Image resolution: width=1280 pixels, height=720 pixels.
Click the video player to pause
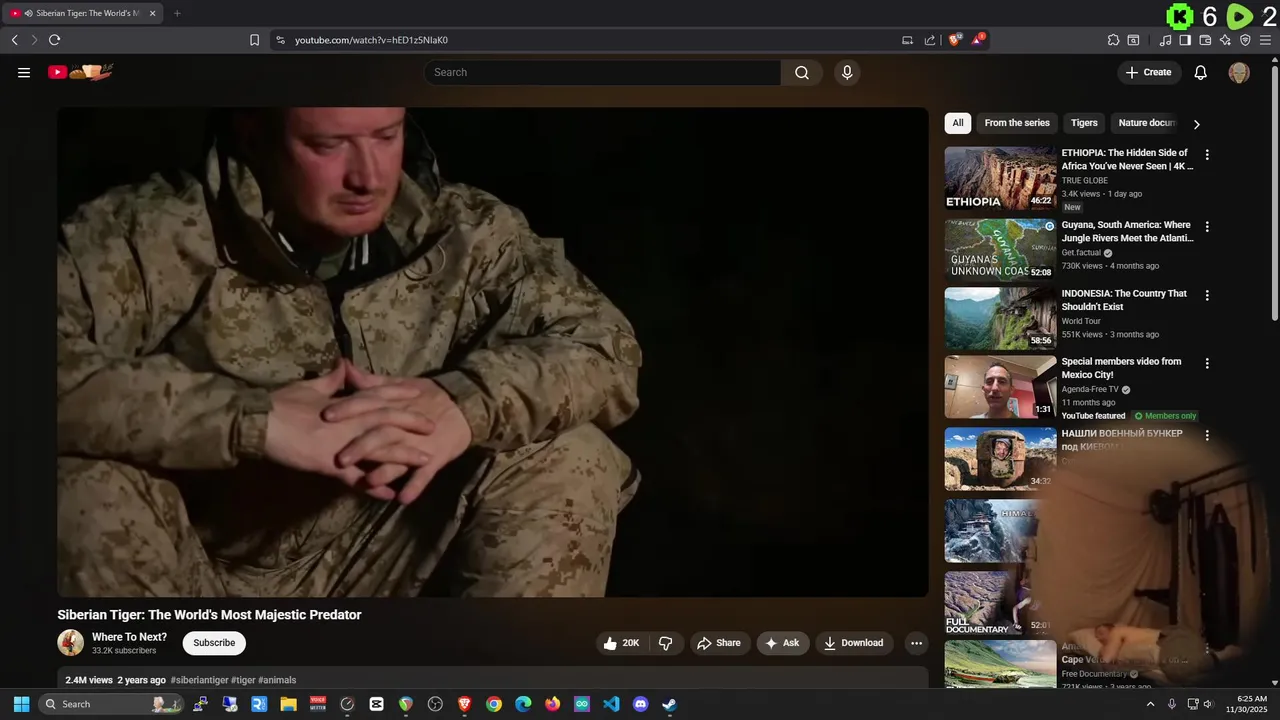click(x=492, y=352)
